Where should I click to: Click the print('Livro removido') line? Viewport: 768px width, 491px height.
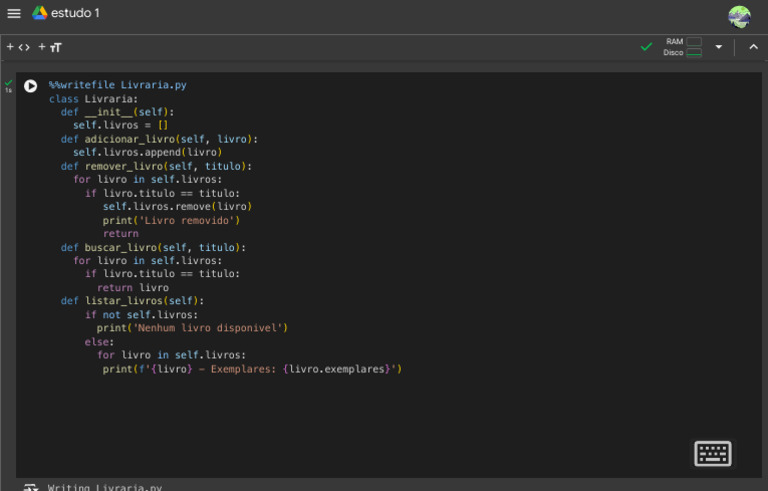(x=171, y=221)
